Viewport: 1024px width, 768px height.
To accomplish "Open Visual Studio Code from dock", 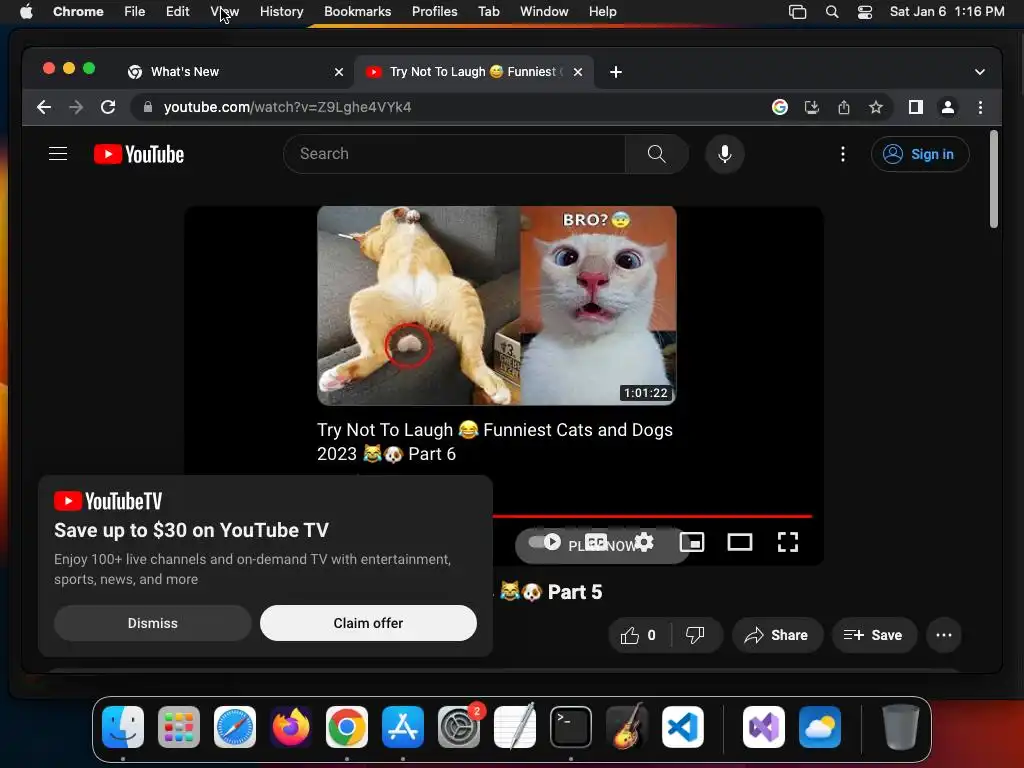I will [682, 727].
